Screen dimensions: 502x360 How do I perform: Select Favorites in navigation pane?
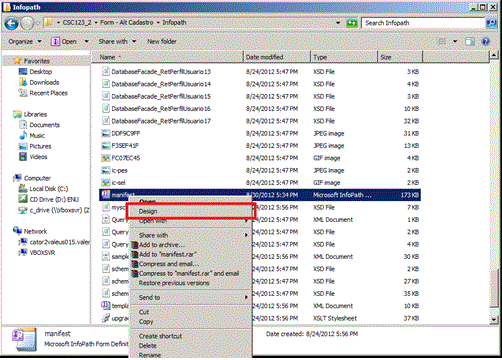pyautogui.click(x=32, y=61)
